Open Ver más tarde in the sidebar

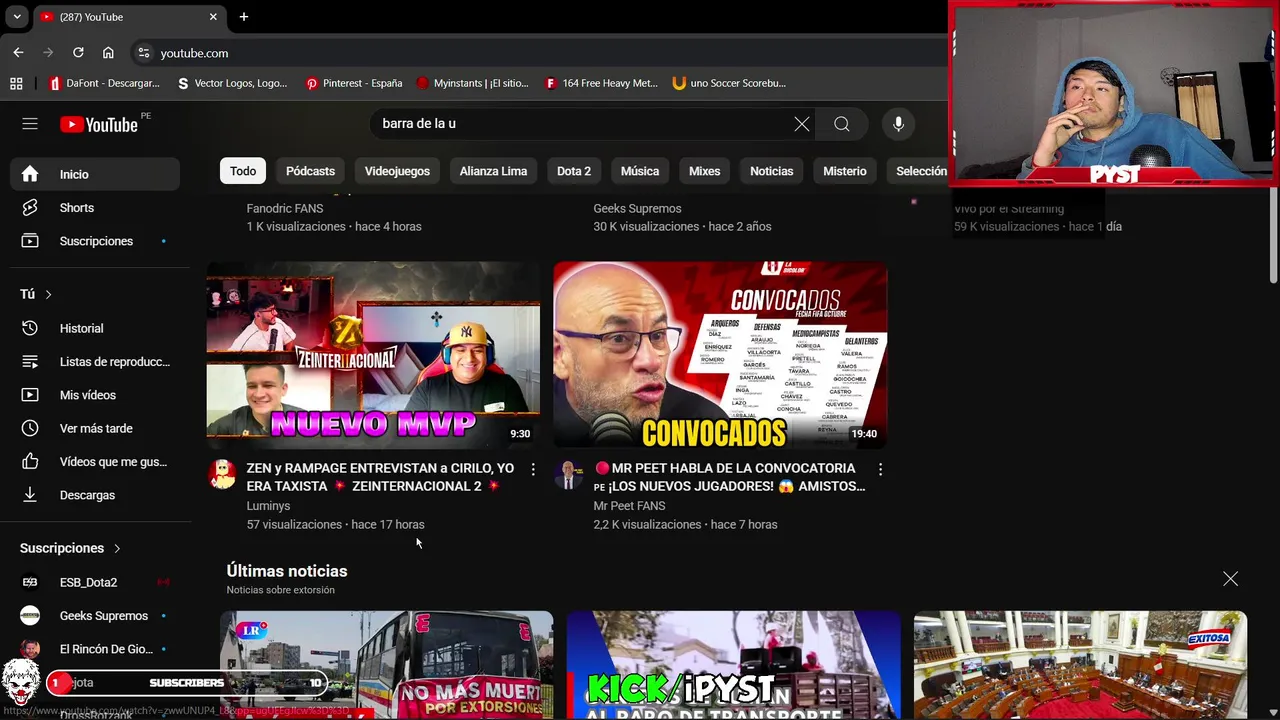(x=95, y=428)
